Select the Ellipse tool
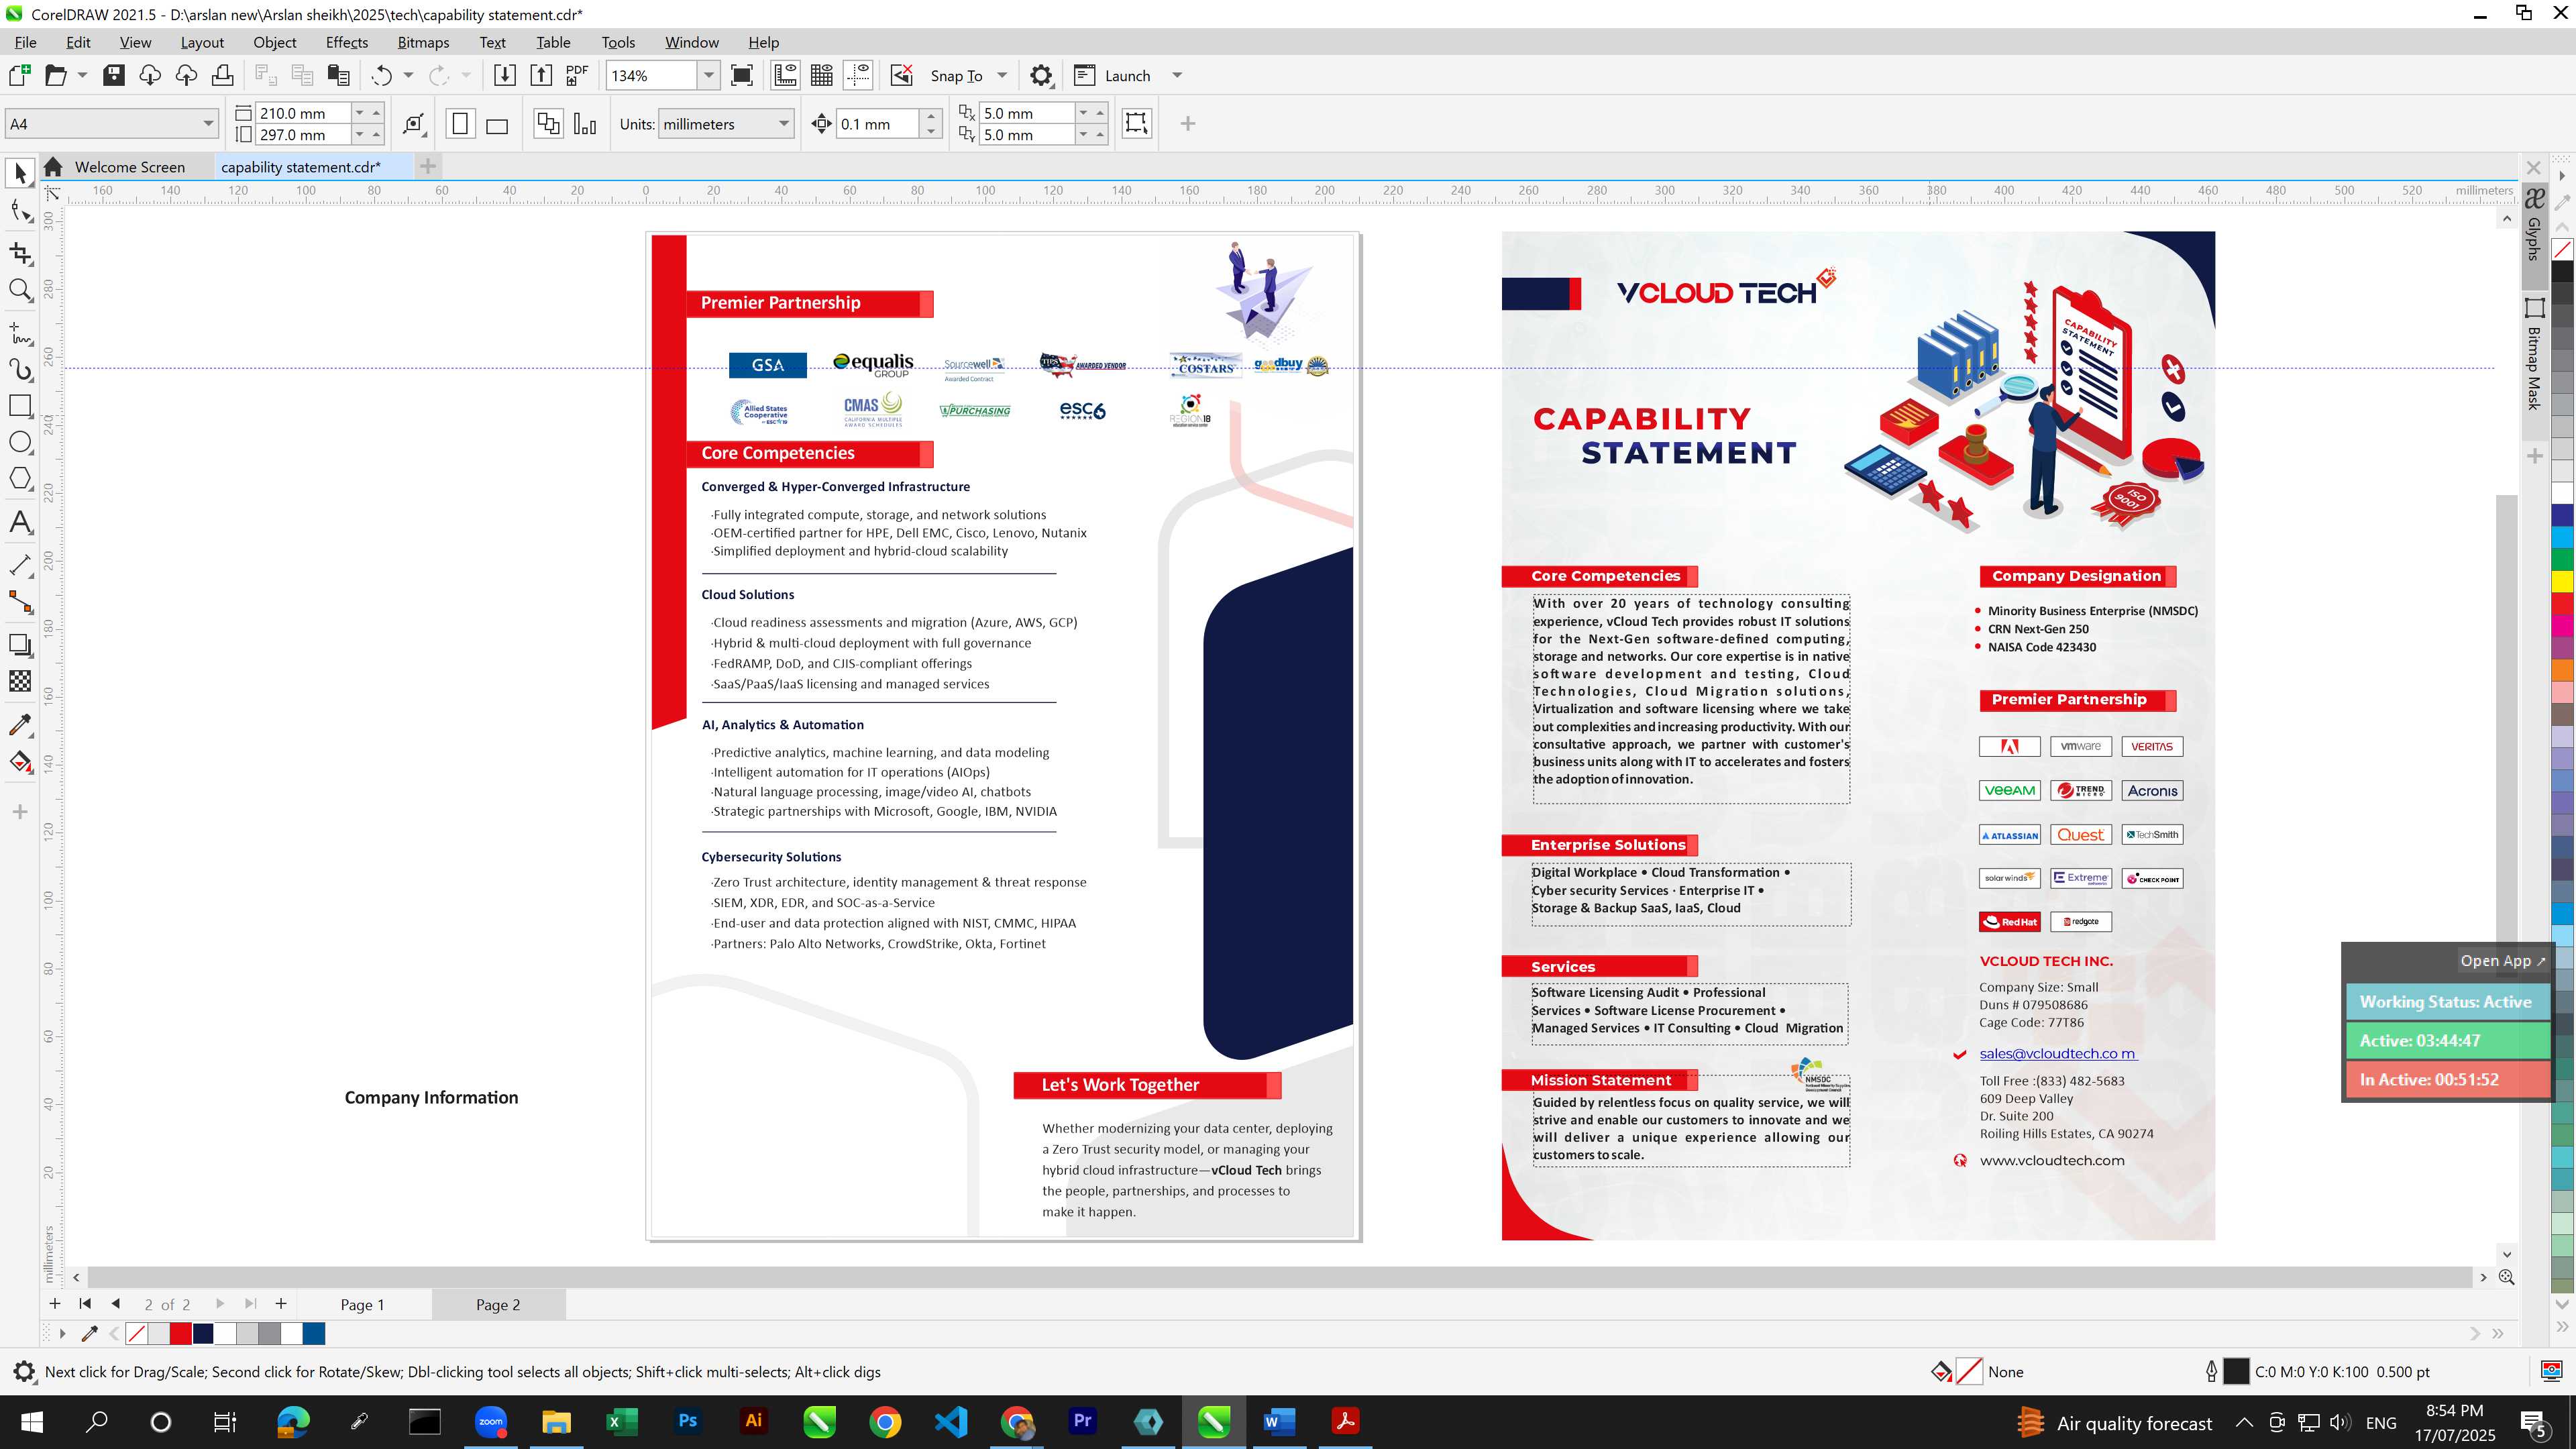The image size is (2576, 1449). (x=20, y=442)
